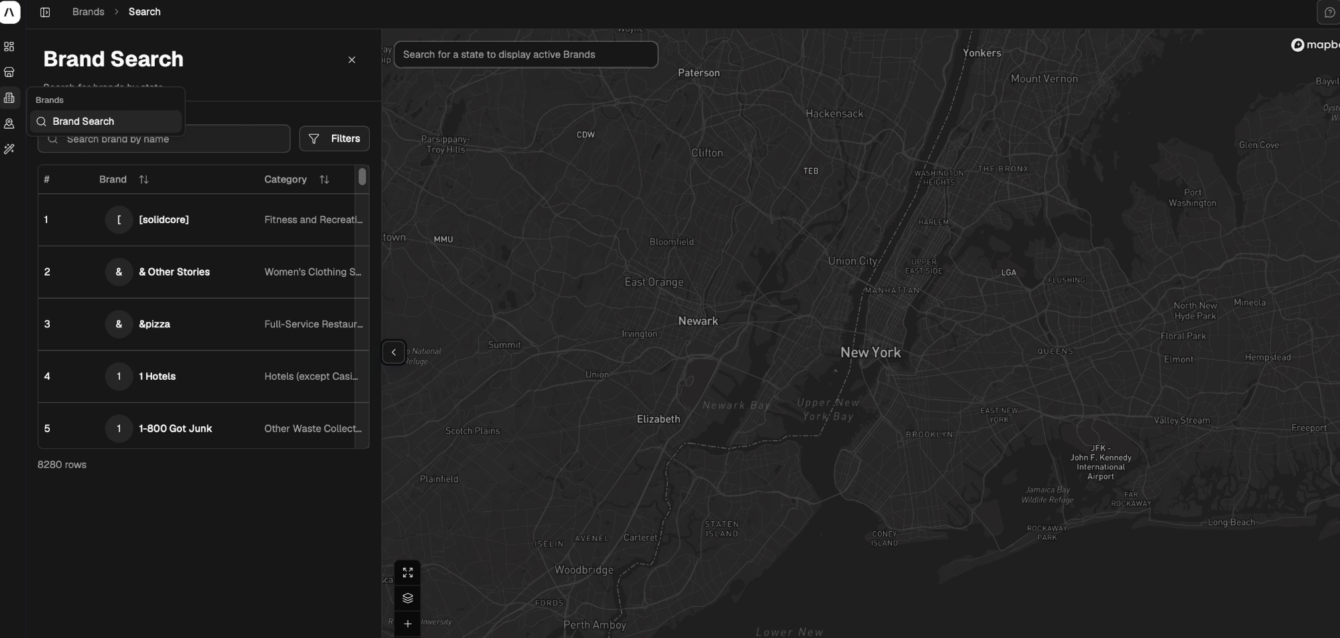Viewport: 1340px width, 638px height.
Task: Click the app logo in top-left corner
Action: pyautogui.click(x=10, y=12)
